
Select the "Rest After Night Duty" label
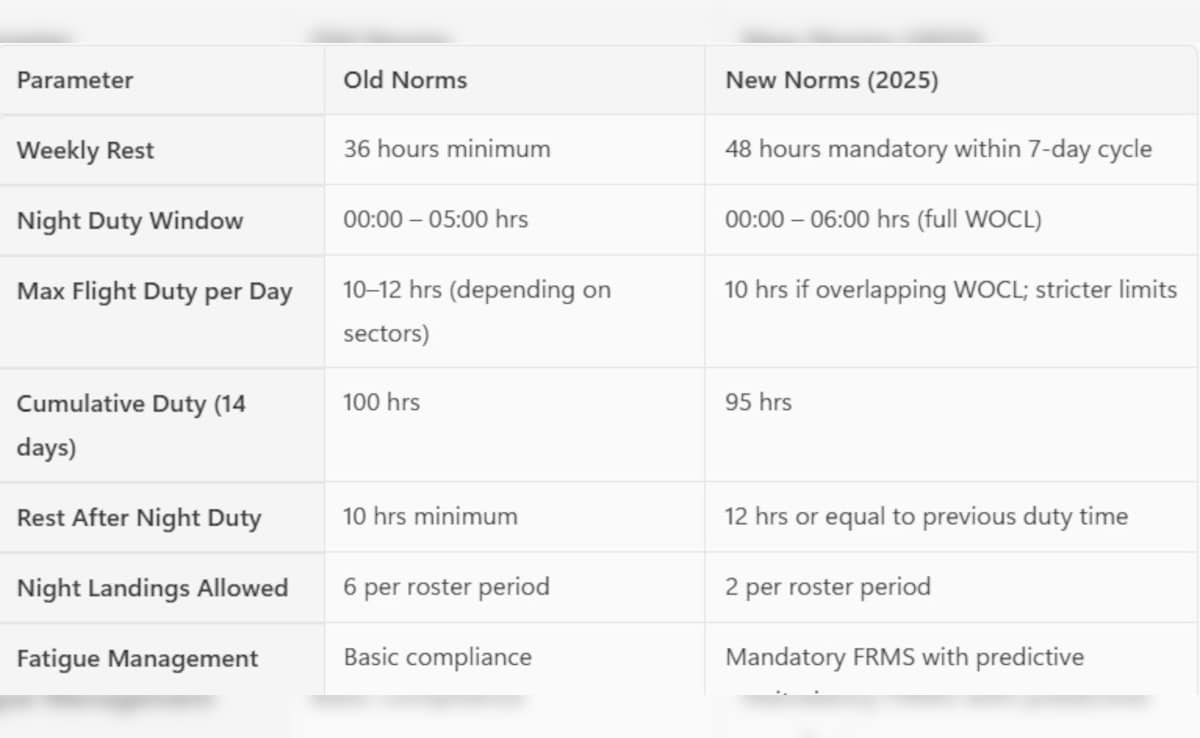pos(139,518)
